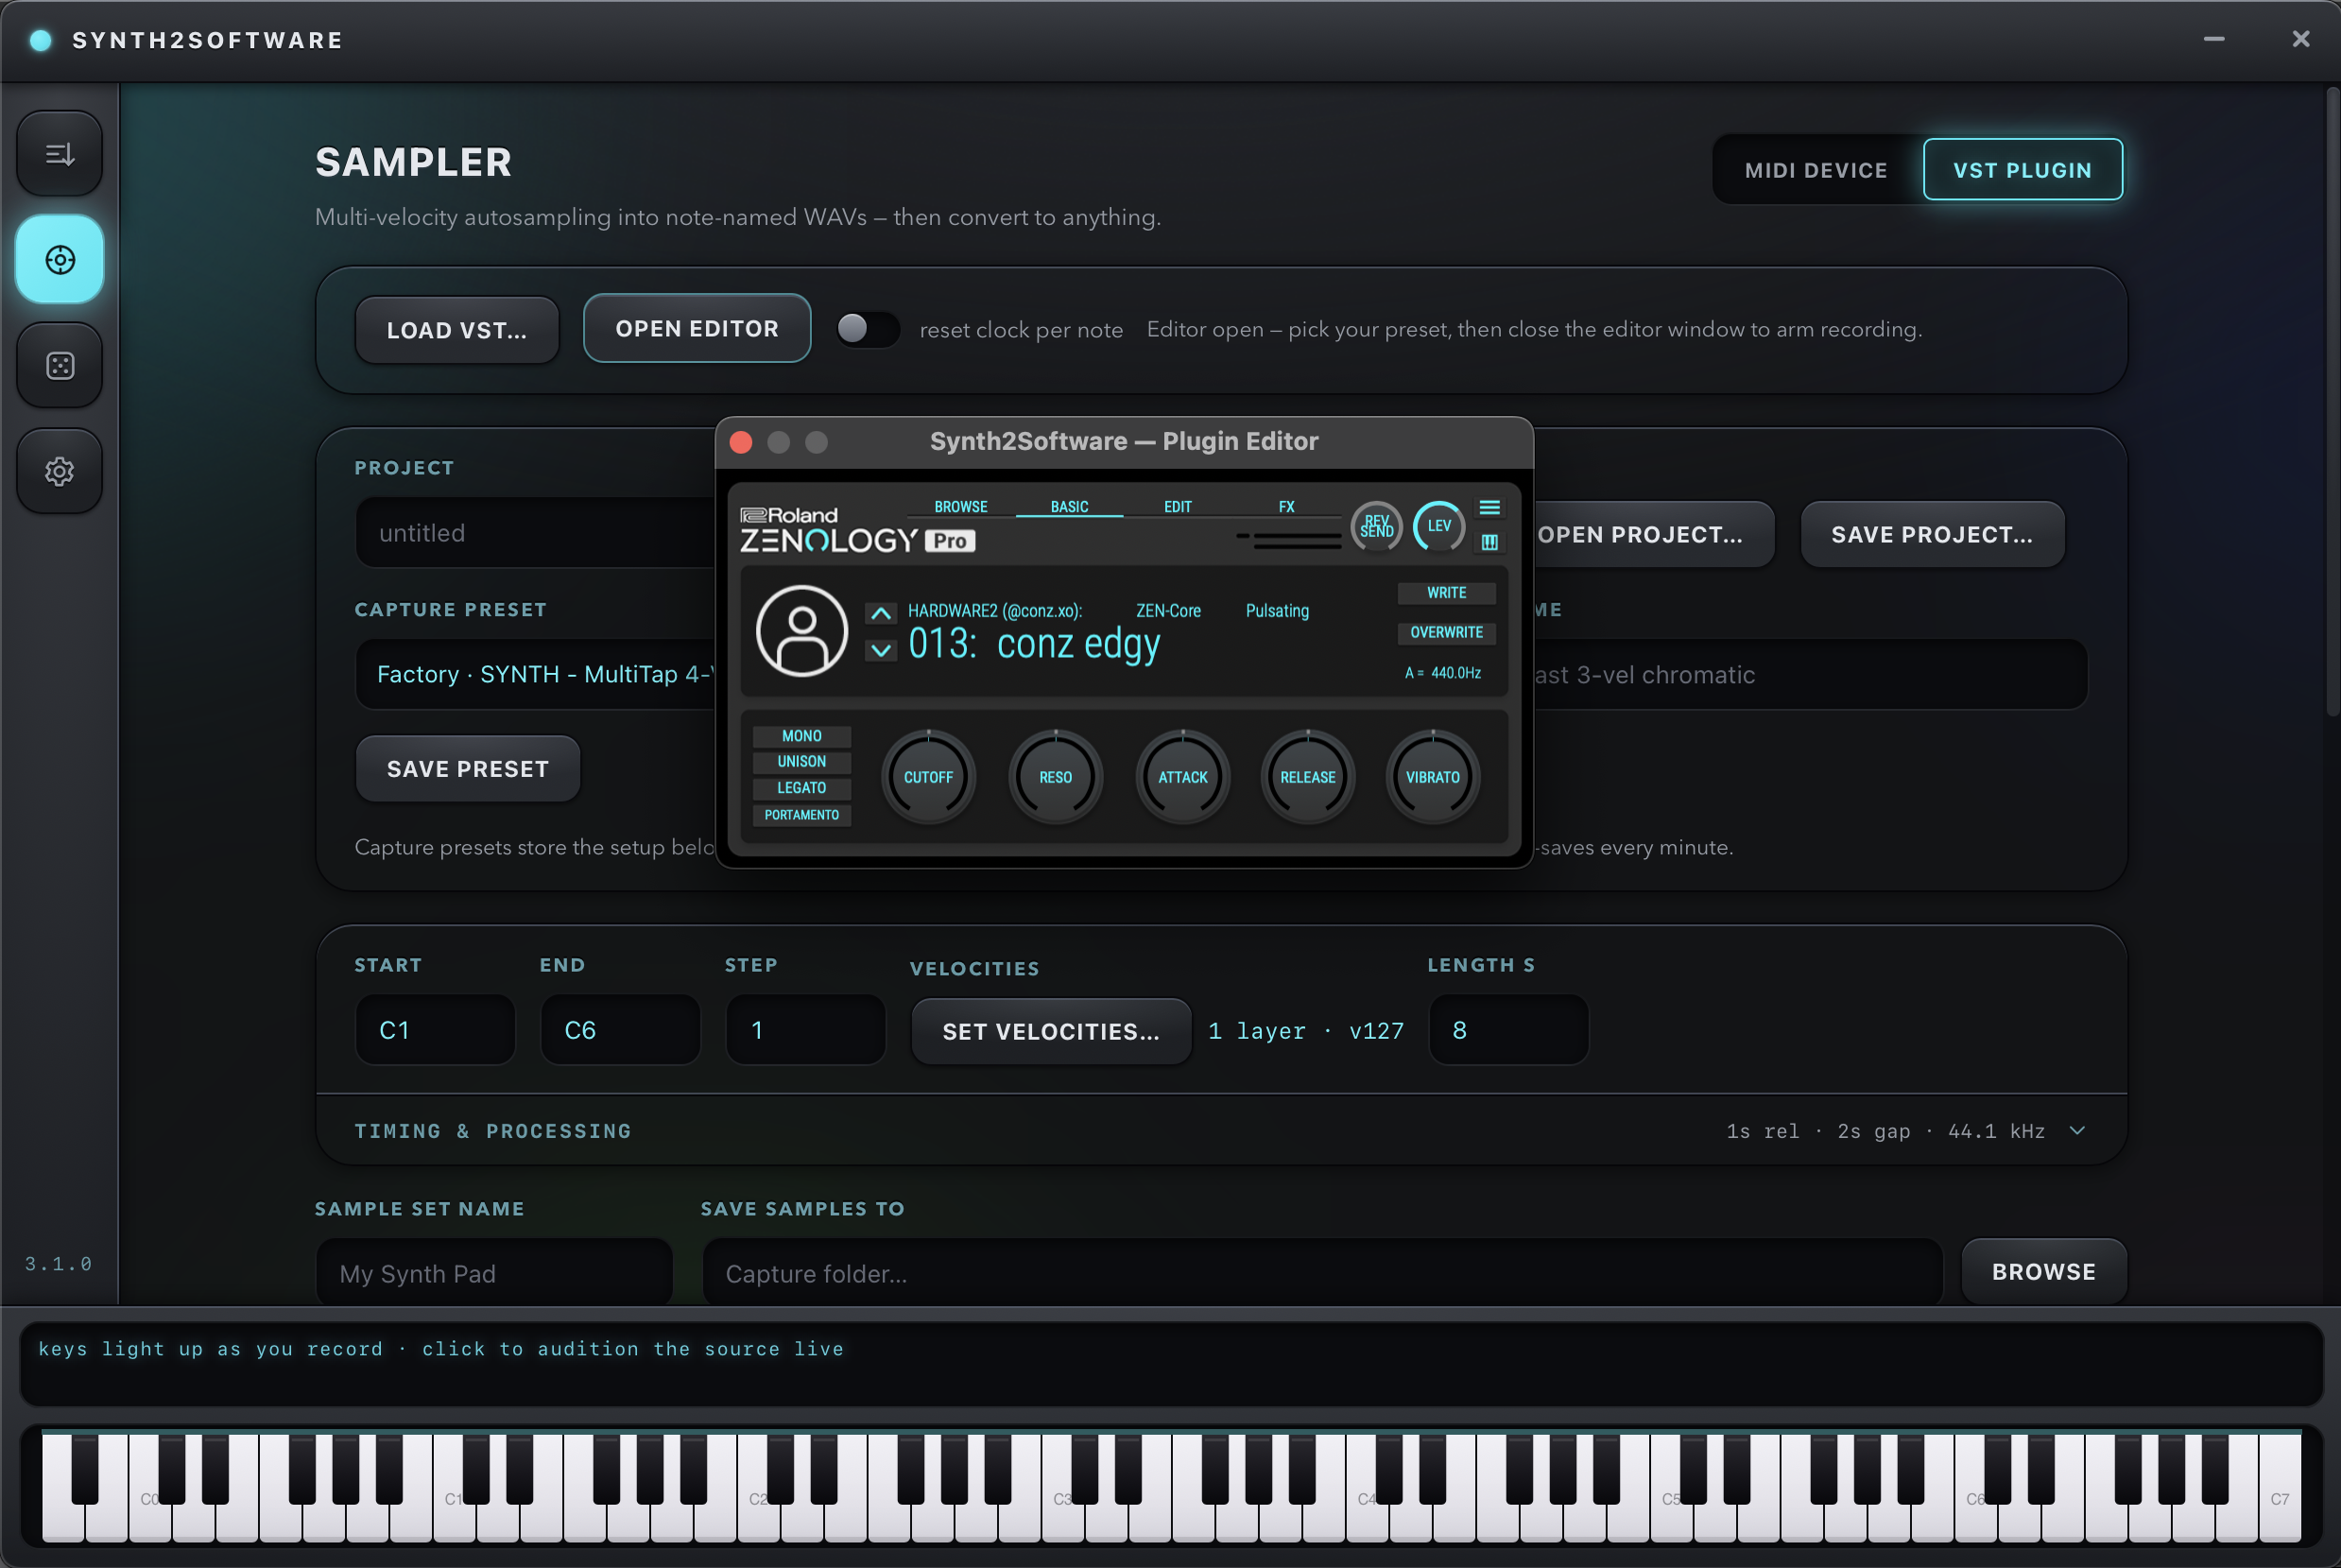Screen dimensions: 2341x1568
Task: Switch to the VST PLUGIN tab
Action: click(2022, 170)
